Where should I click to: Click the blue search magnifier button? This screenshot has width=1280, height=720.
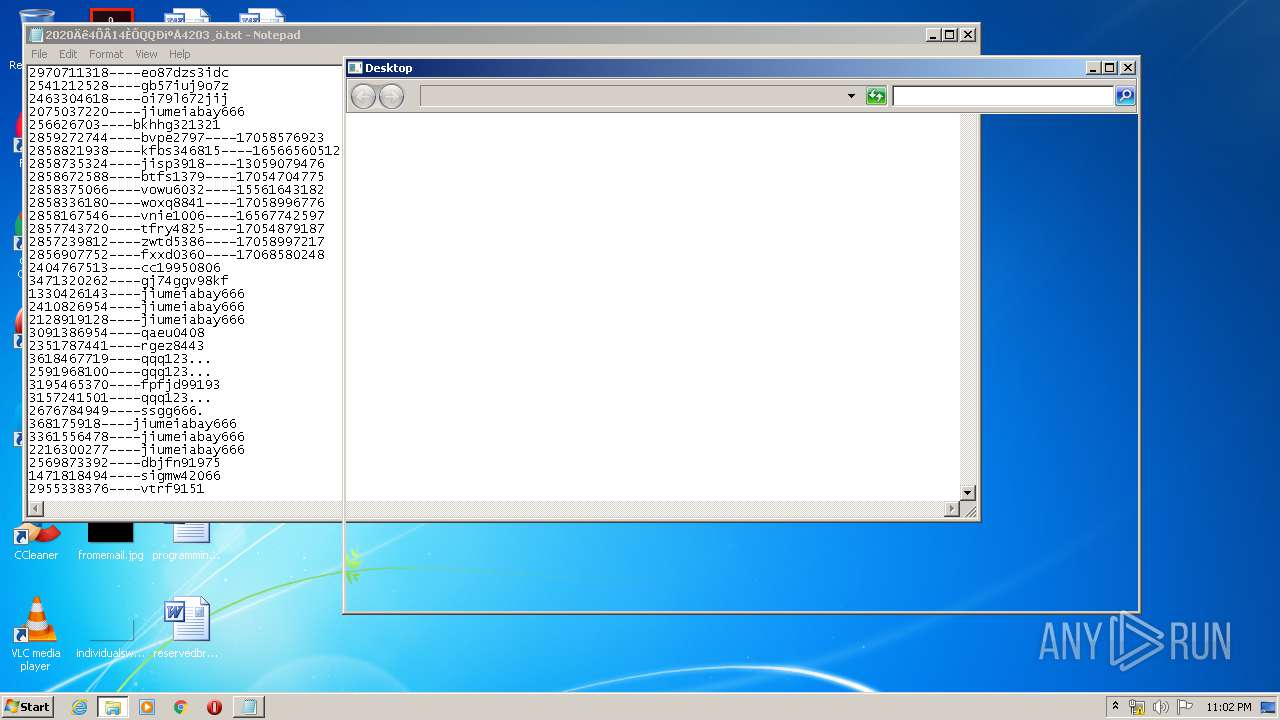click(1125, 96)
